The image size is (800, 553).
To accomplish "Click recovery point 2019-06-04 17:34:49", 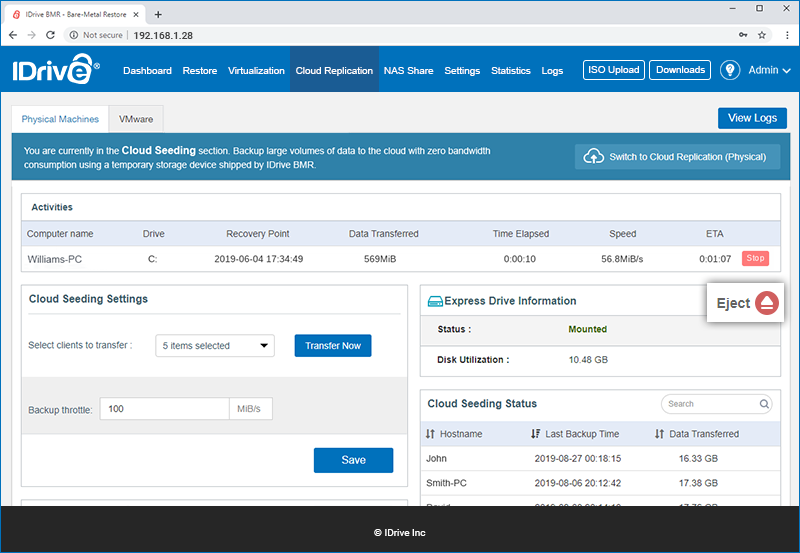I will point(259,259).
